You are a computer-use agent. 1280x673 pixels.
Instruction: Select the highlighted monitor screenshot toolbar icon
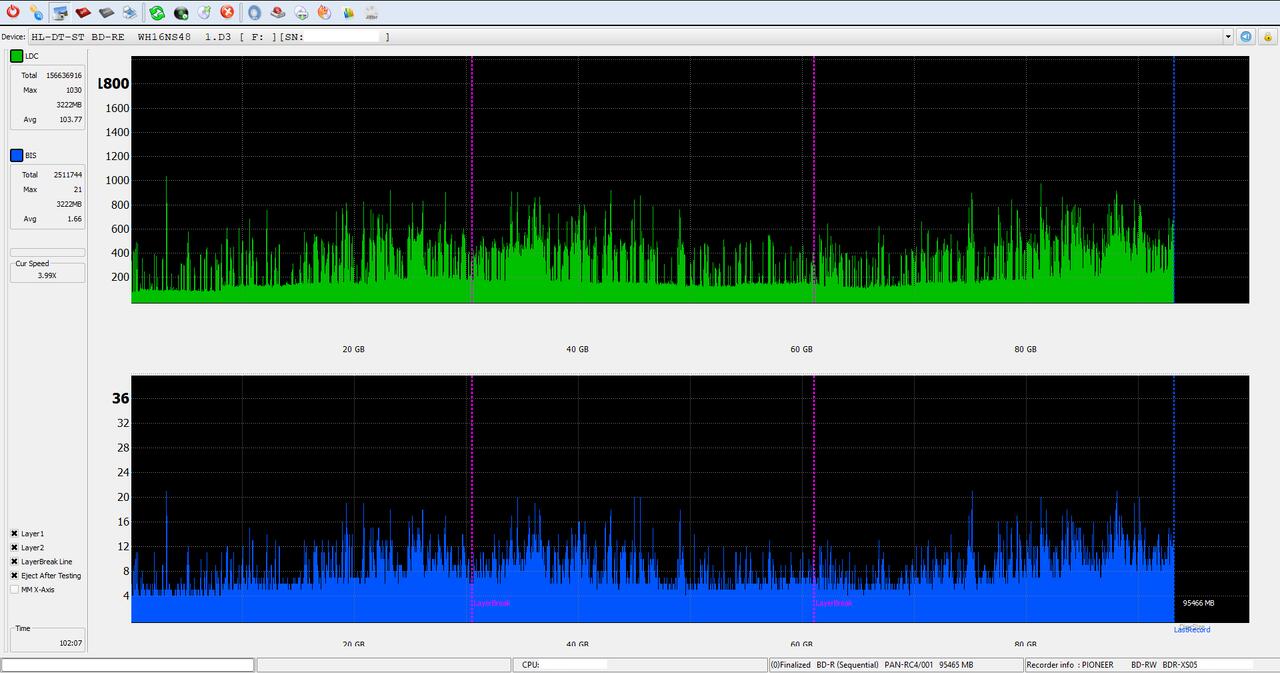[x=60, y=13]
